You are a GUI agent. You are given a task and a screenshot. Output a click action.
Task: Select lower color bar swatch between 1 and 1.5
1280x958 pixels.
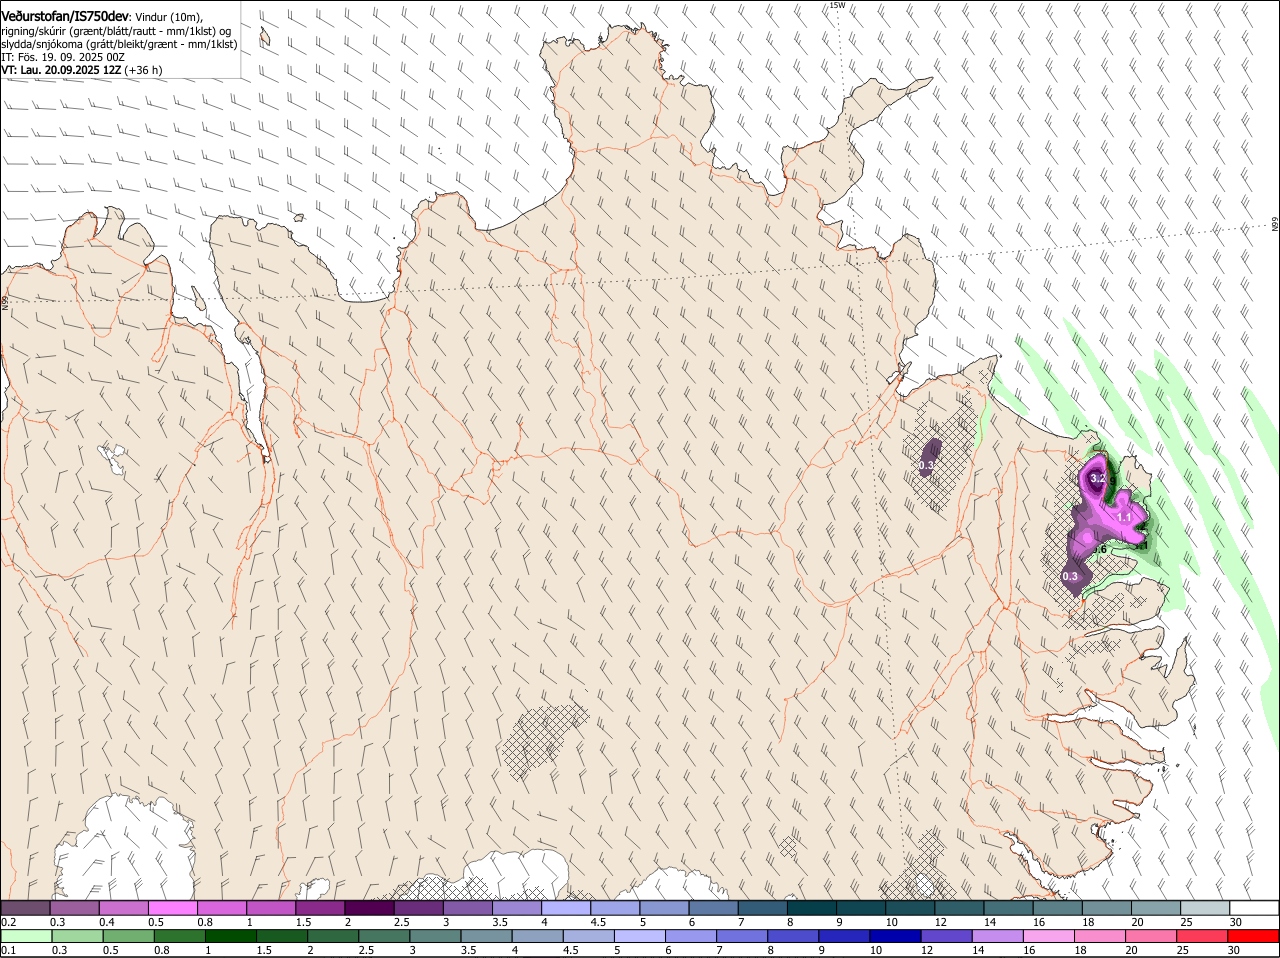[231, 936]
